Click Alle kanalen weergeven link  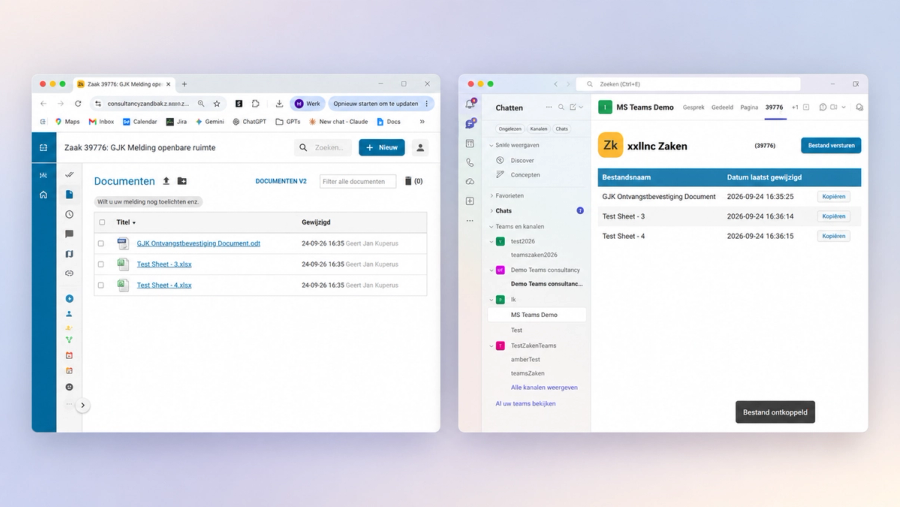click(x=544, y=388)
